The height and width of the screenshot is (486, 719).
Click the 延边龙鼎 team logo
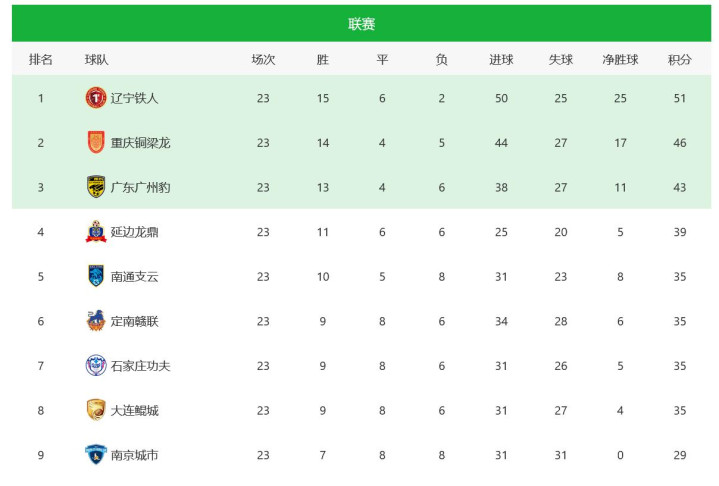pos(95,232)
